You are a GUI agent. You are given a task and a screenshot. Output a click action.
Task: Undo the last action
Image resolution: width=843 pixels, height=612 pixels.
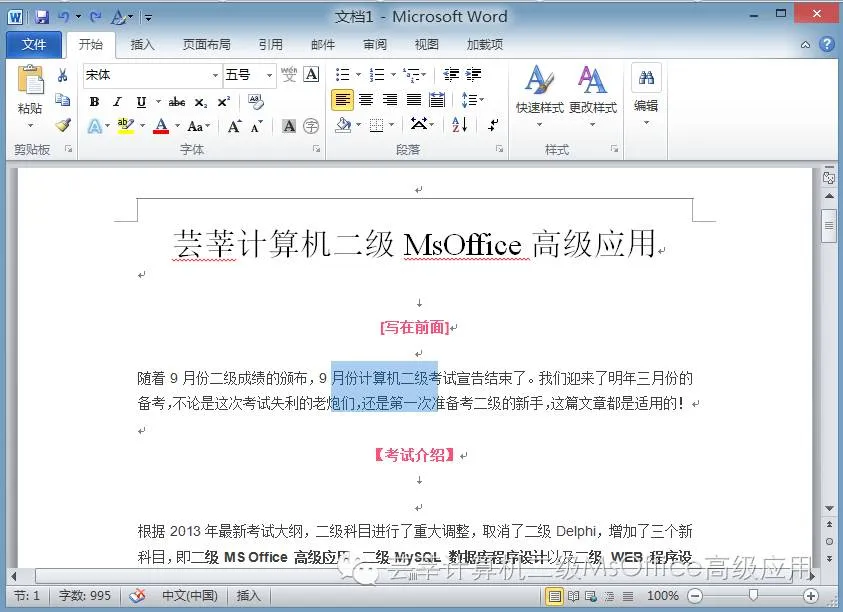pos(64,17)
